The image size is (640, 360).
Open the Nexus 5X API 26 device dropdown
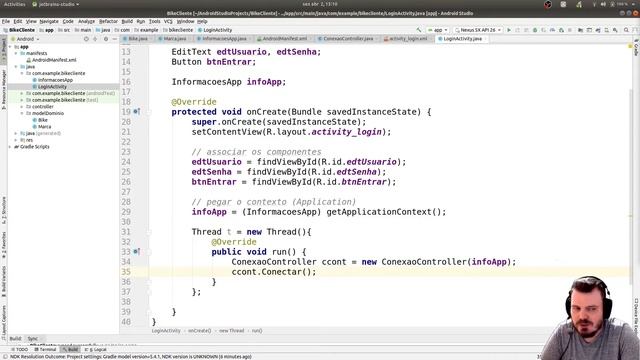478,30
